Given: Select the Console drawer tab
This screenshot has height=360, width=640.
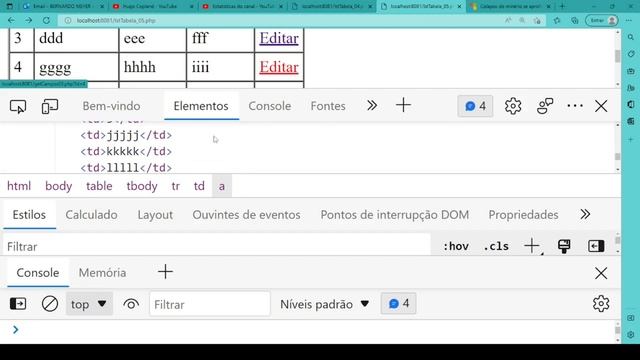Looking at the screenshot, I should [38, 273].
